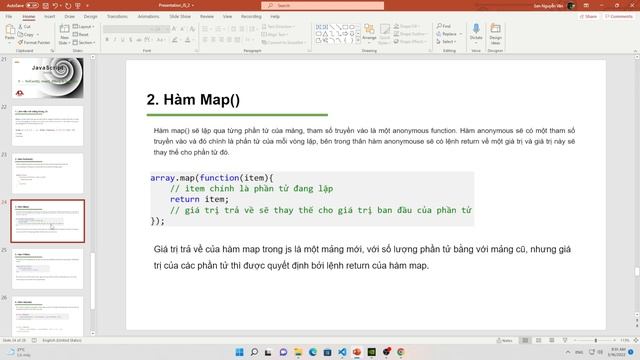Start presentation from beginning via quick access icon

78,6
